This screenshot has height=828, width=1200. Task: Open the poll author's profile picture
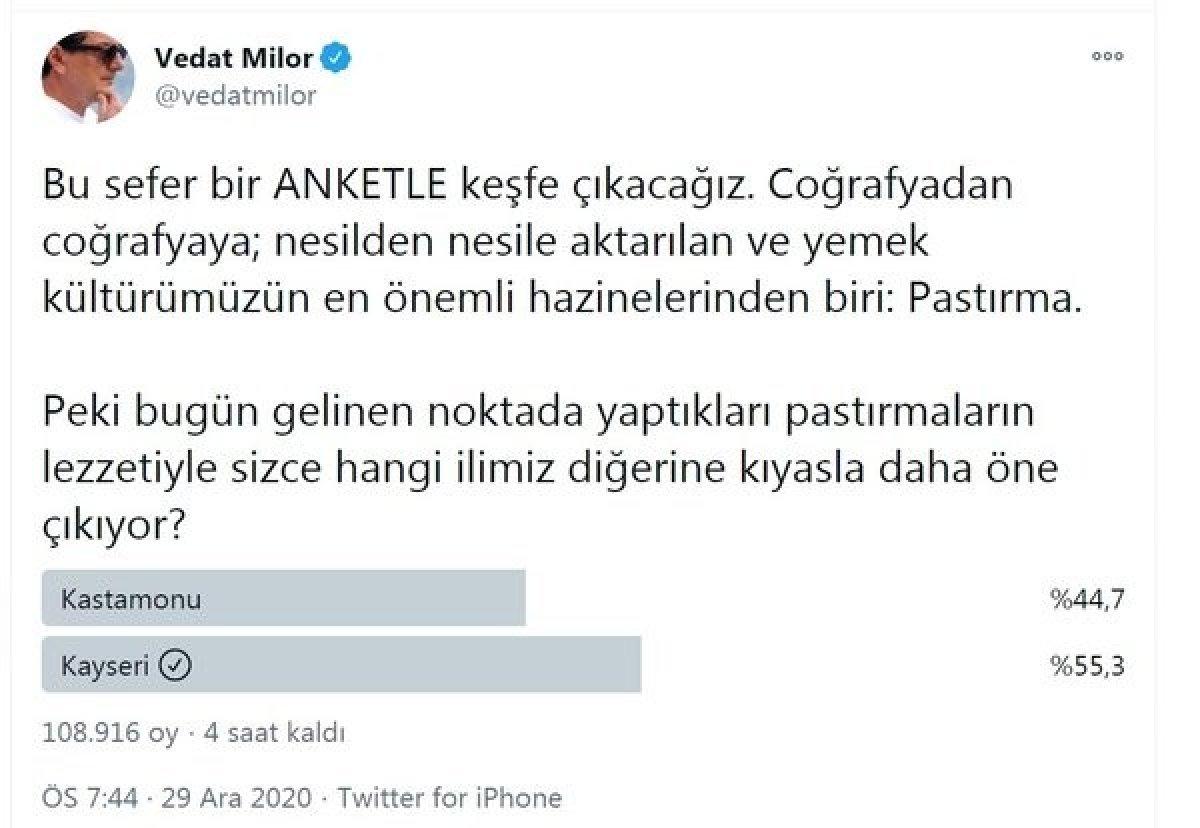click(85, 75)
